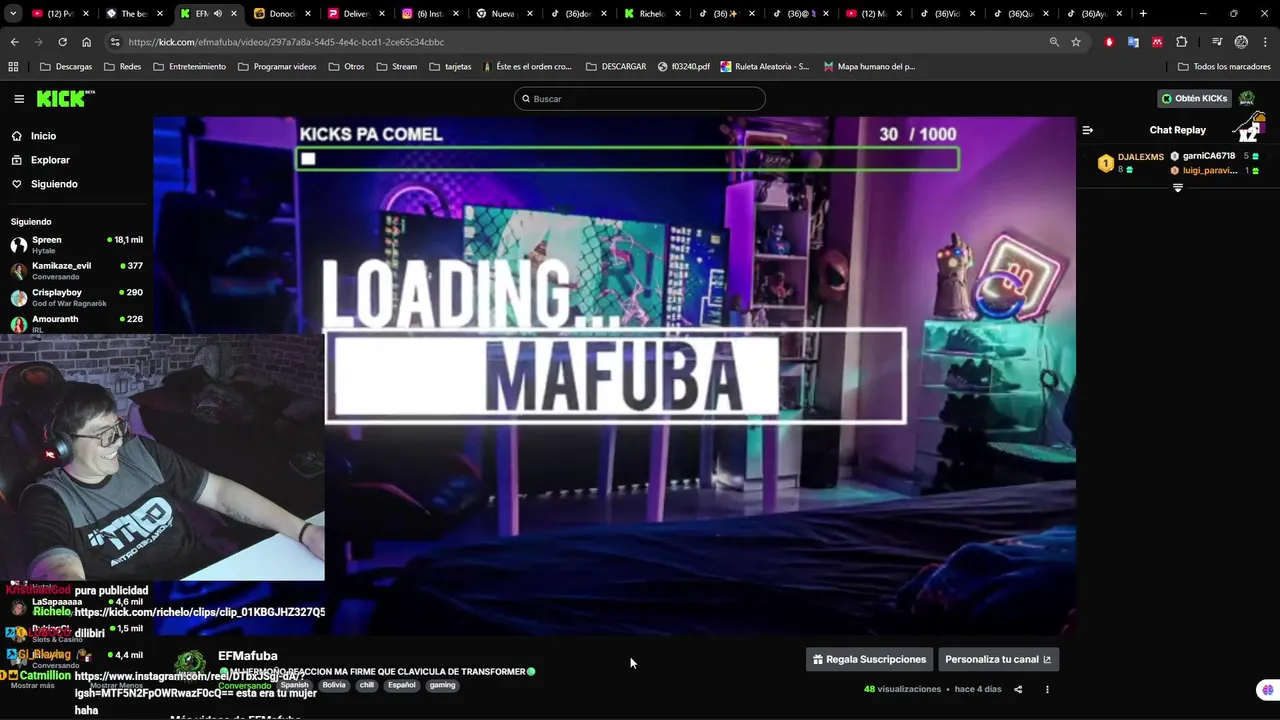Open profile avatar menu in Kick header
Screen dimensions: 1280x720
[x=1247, y=98]
